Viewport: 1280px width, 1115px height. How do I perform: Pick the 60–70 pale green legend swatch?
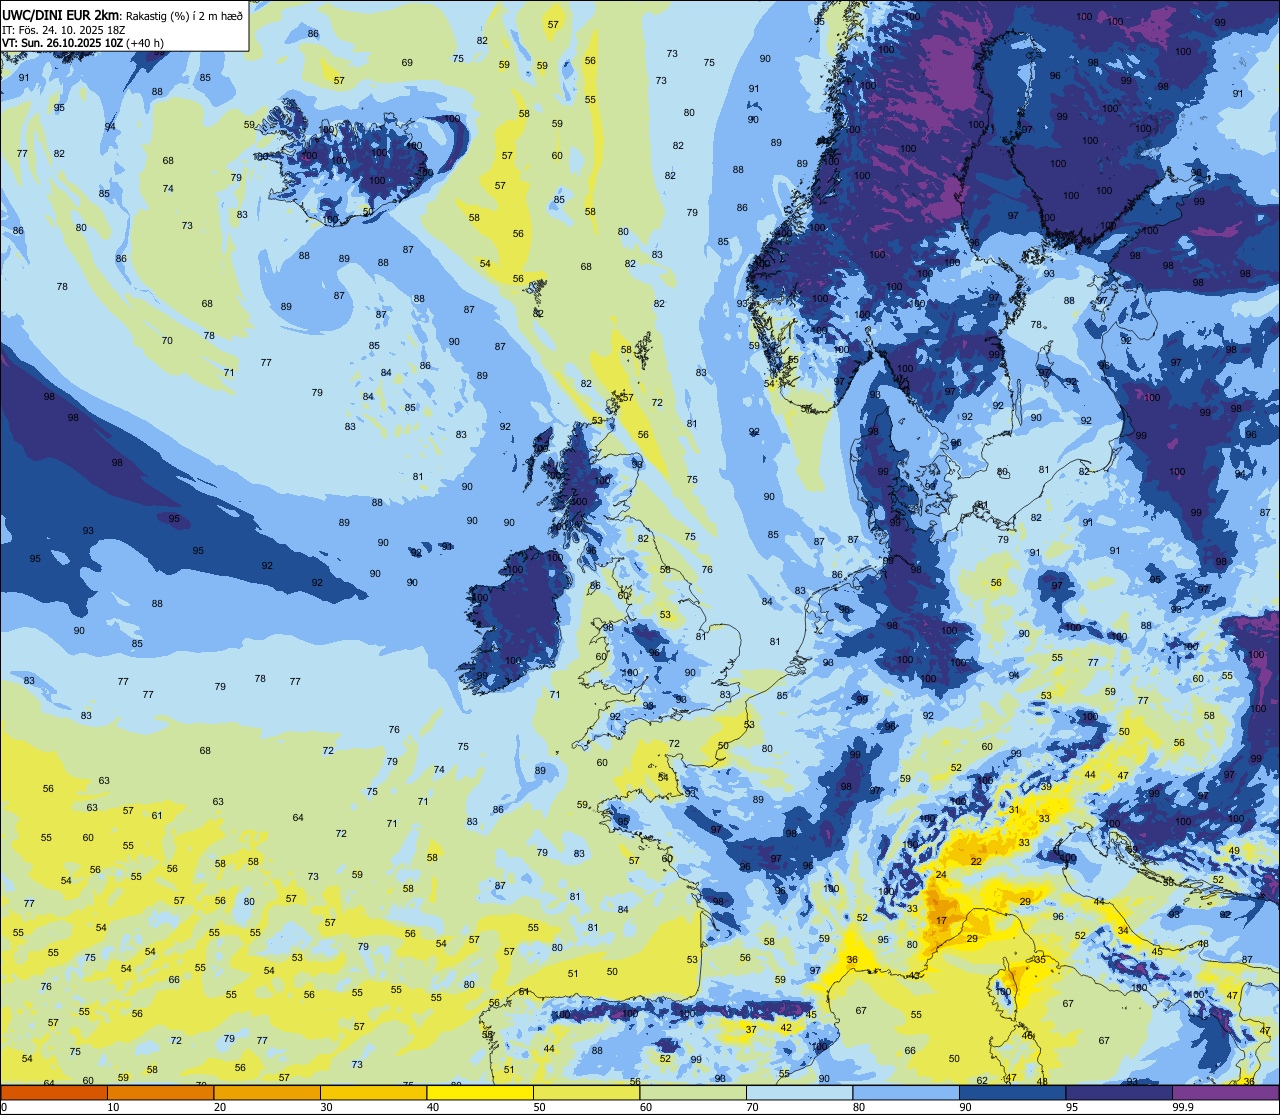pos(693,1093)
